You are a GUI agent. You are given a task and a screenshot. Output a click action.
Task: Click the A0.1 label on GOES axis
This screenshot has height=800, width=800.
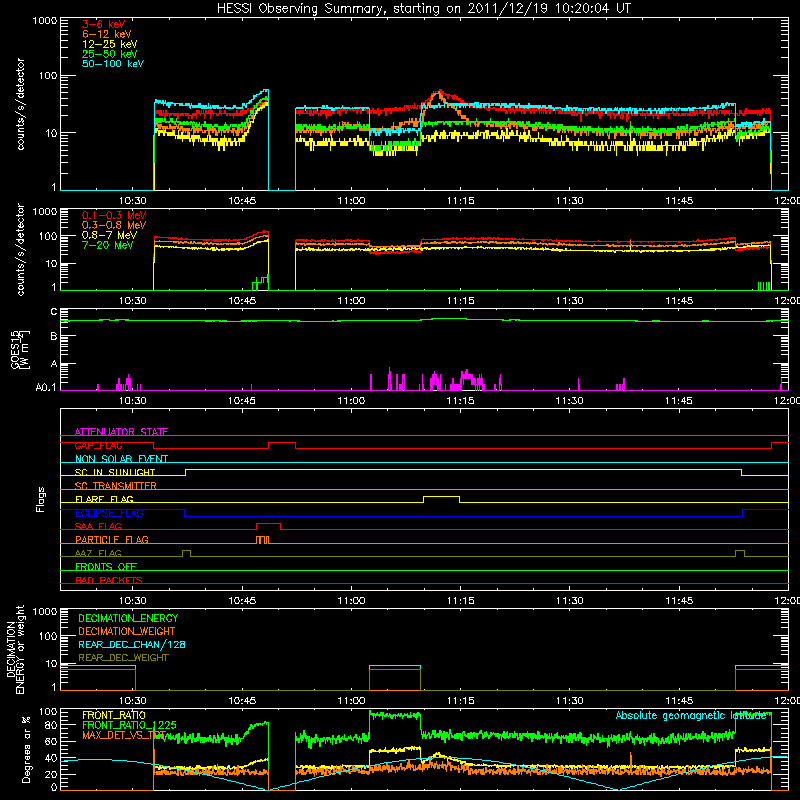tap(46, 387)
